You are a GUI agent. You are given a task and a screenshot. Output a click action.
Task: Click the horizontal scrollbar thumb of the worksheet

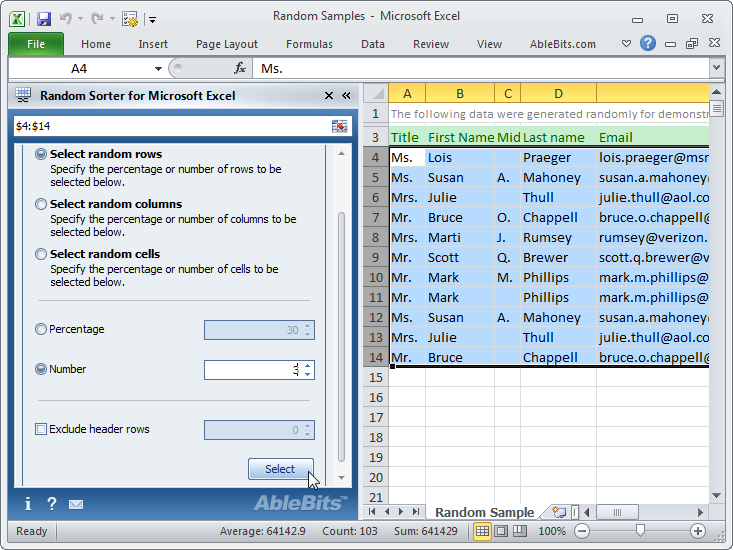coord(617,513)
